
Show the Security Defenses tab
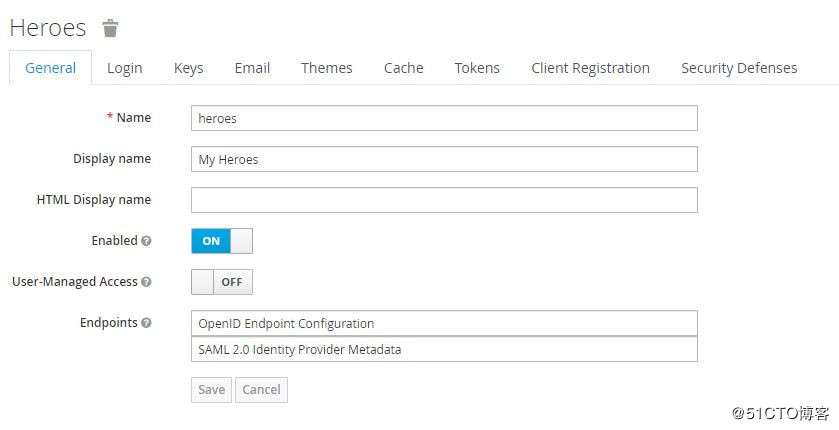pos(739,68)
